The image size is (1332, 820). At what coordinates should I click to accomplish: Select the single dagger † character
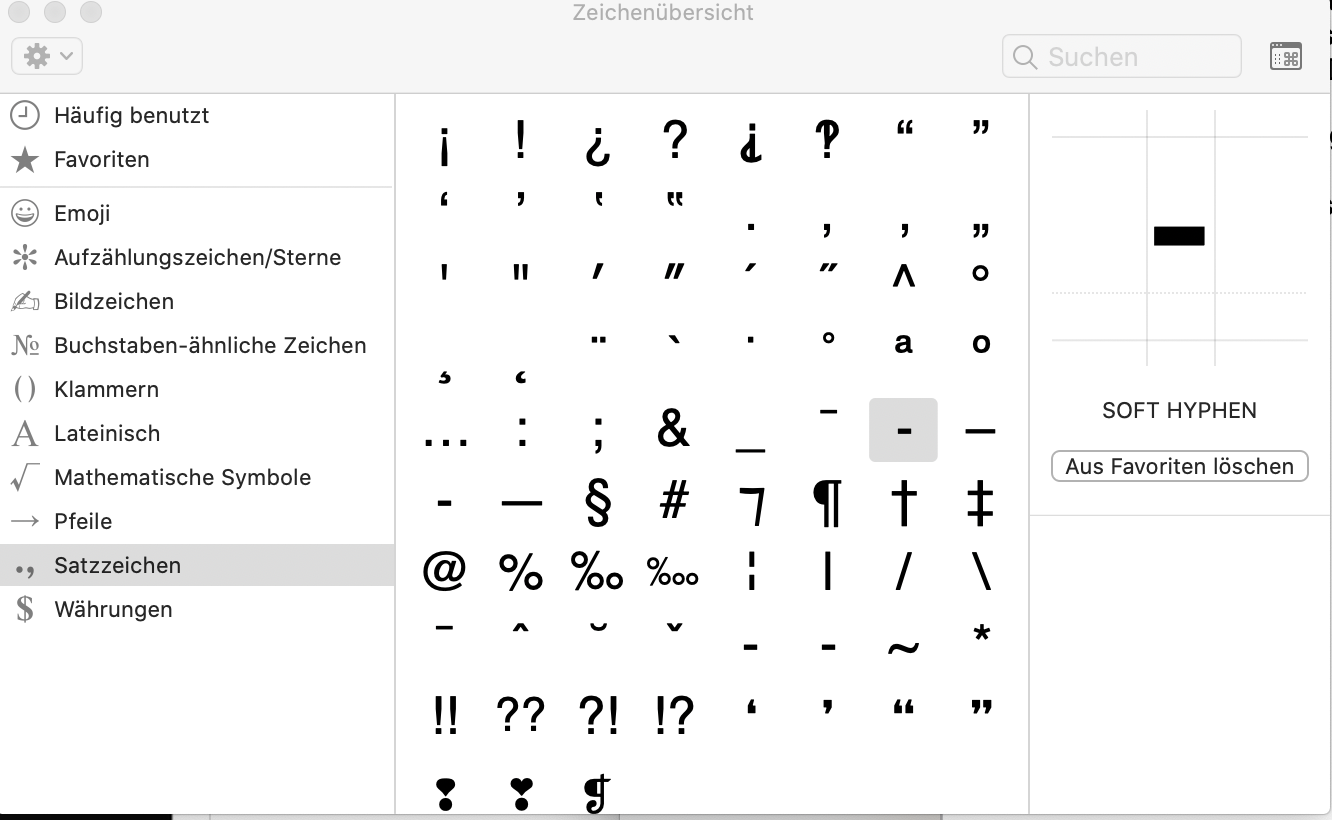[904, 502]
